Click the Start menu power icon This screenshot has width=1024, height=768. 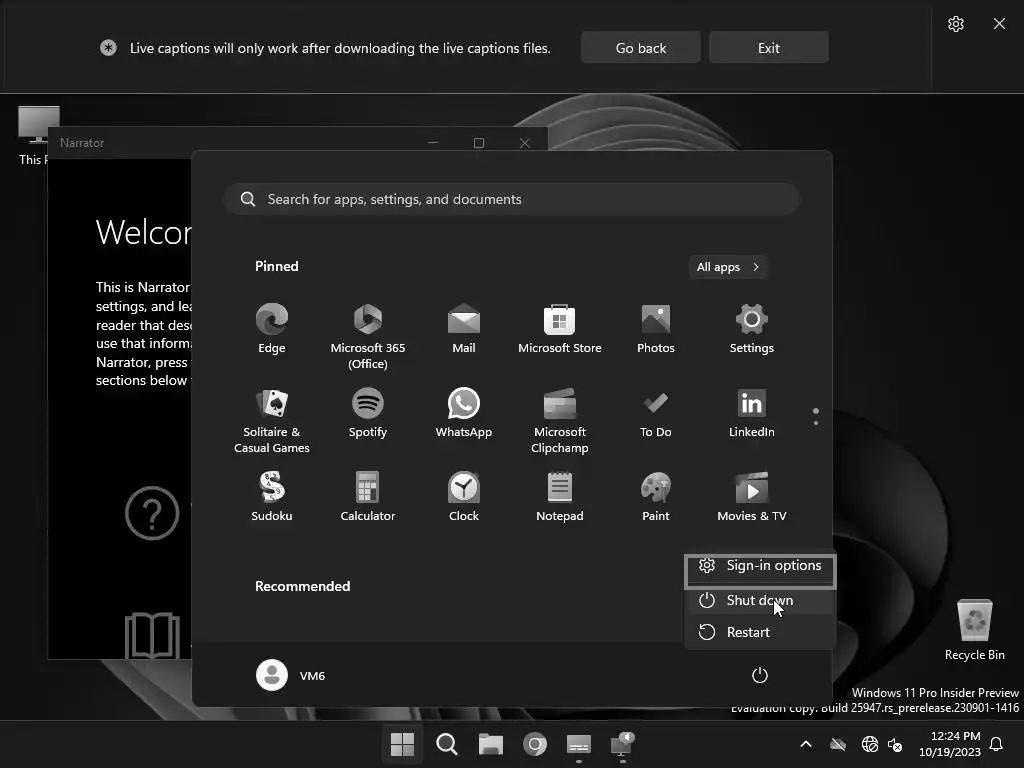(760, 675)
